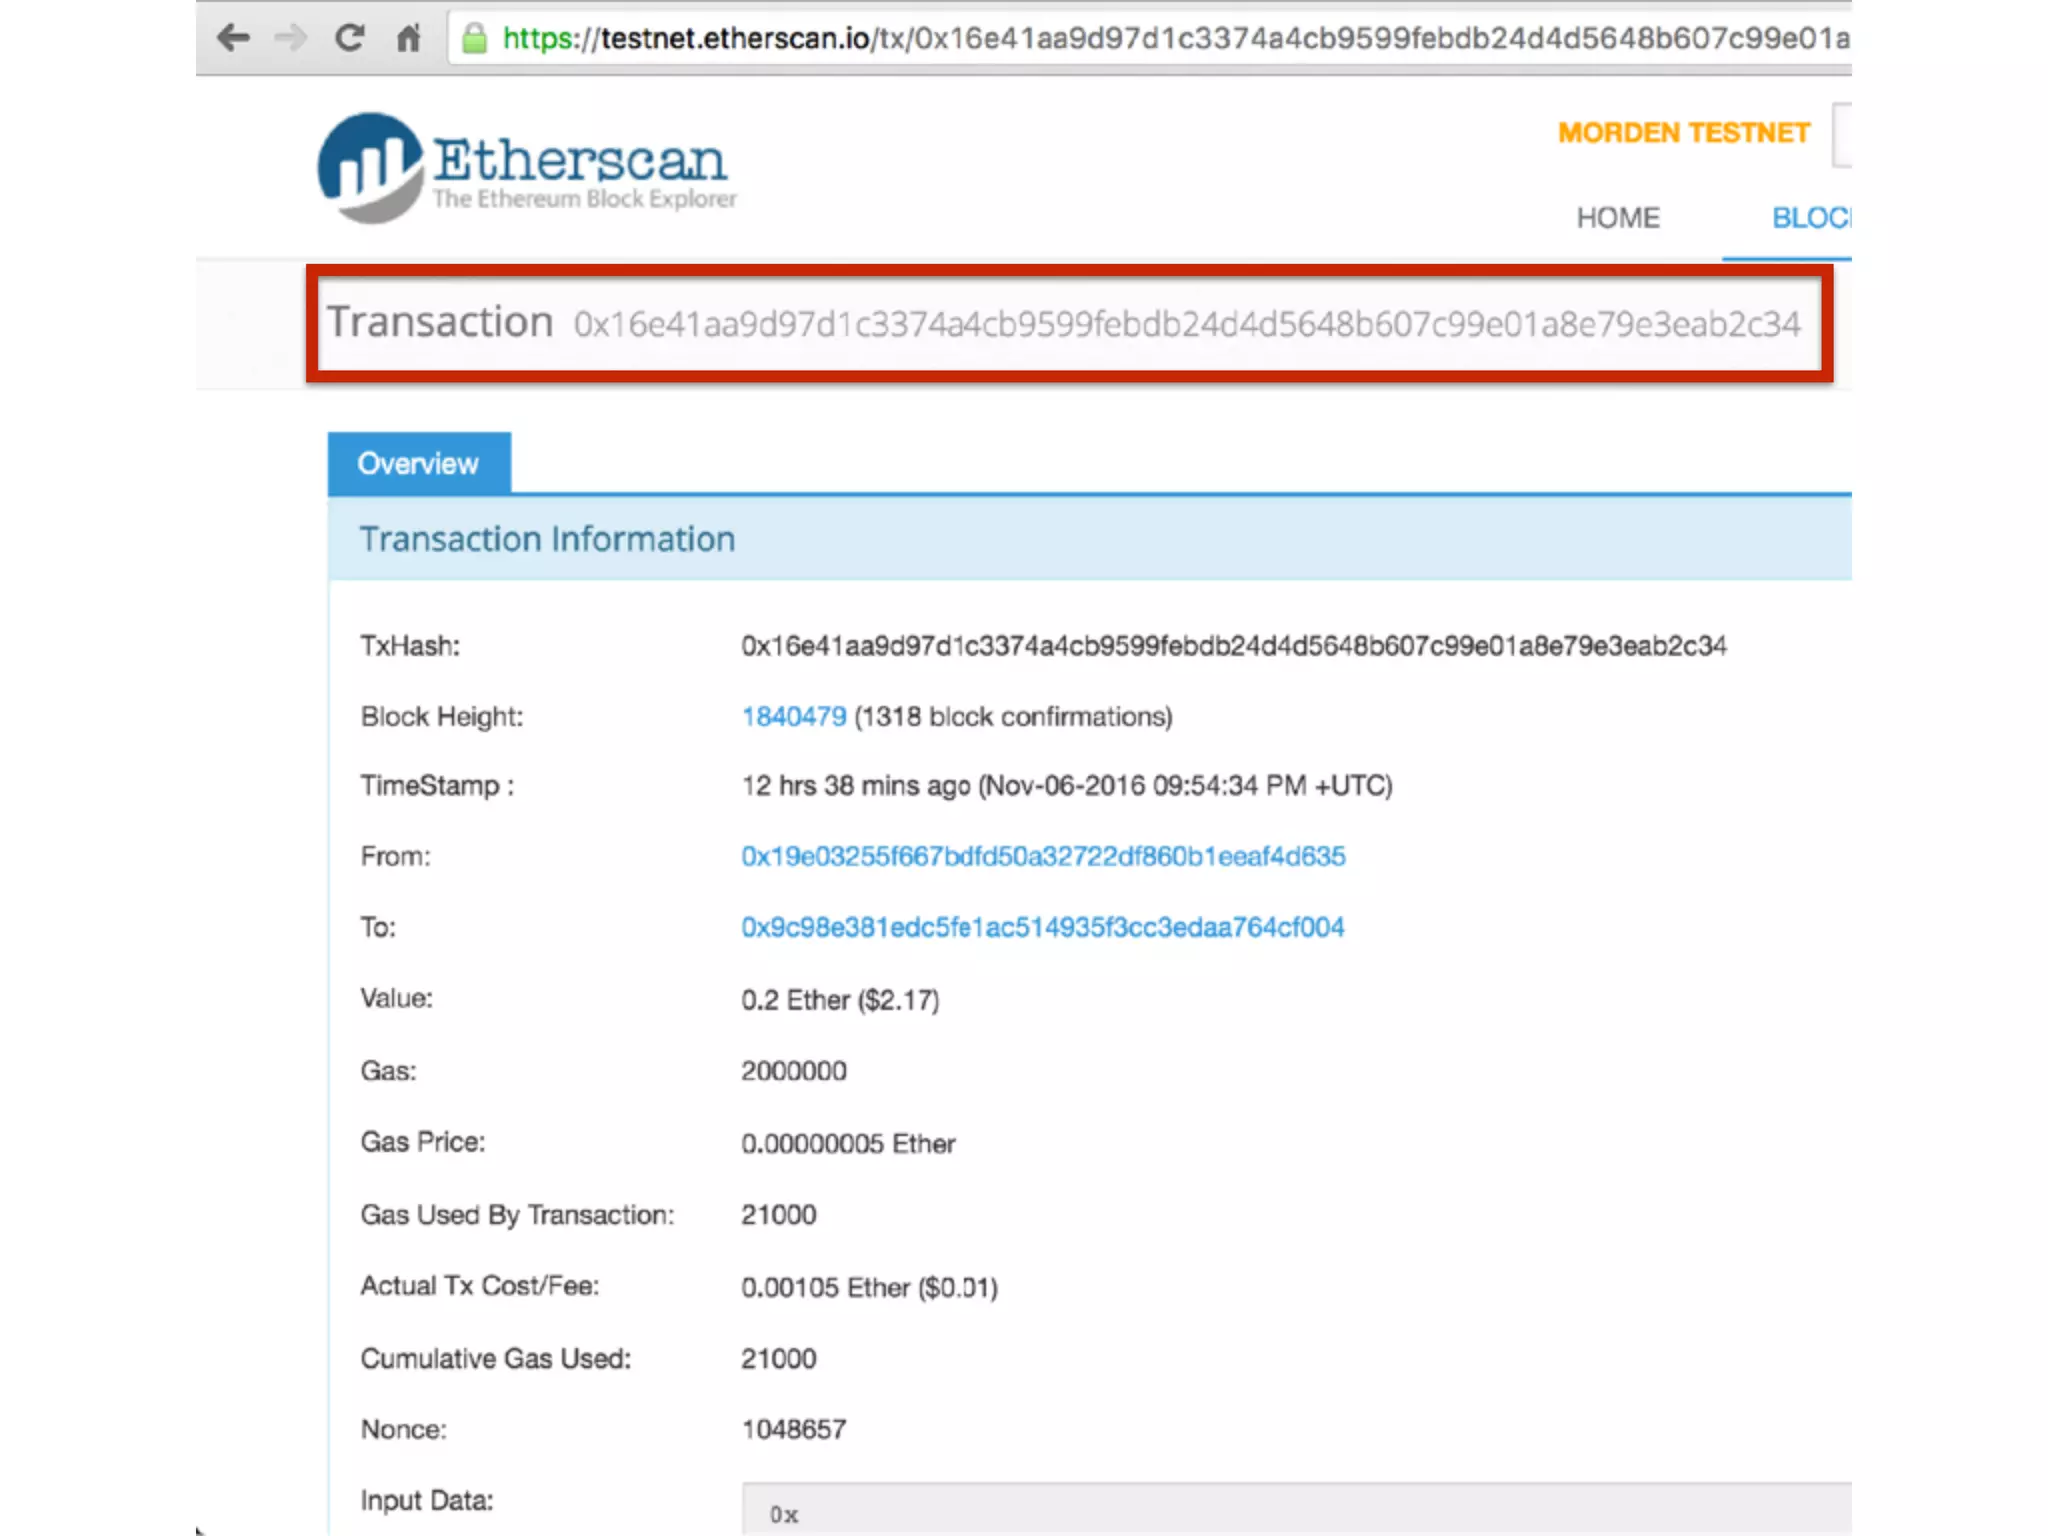Click the Transaction Information panel heading
The height and width of the screenshot is (1536, 2048).
click(x=547, y=539)
